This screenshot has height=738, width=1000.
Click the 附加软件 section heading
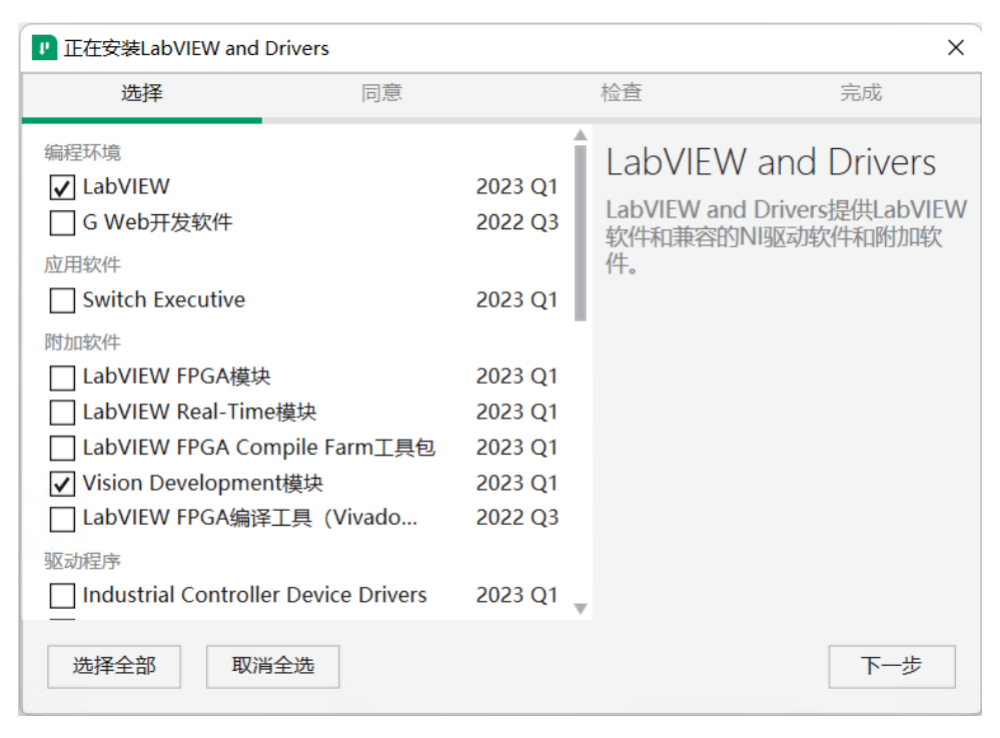coord(82,343)
